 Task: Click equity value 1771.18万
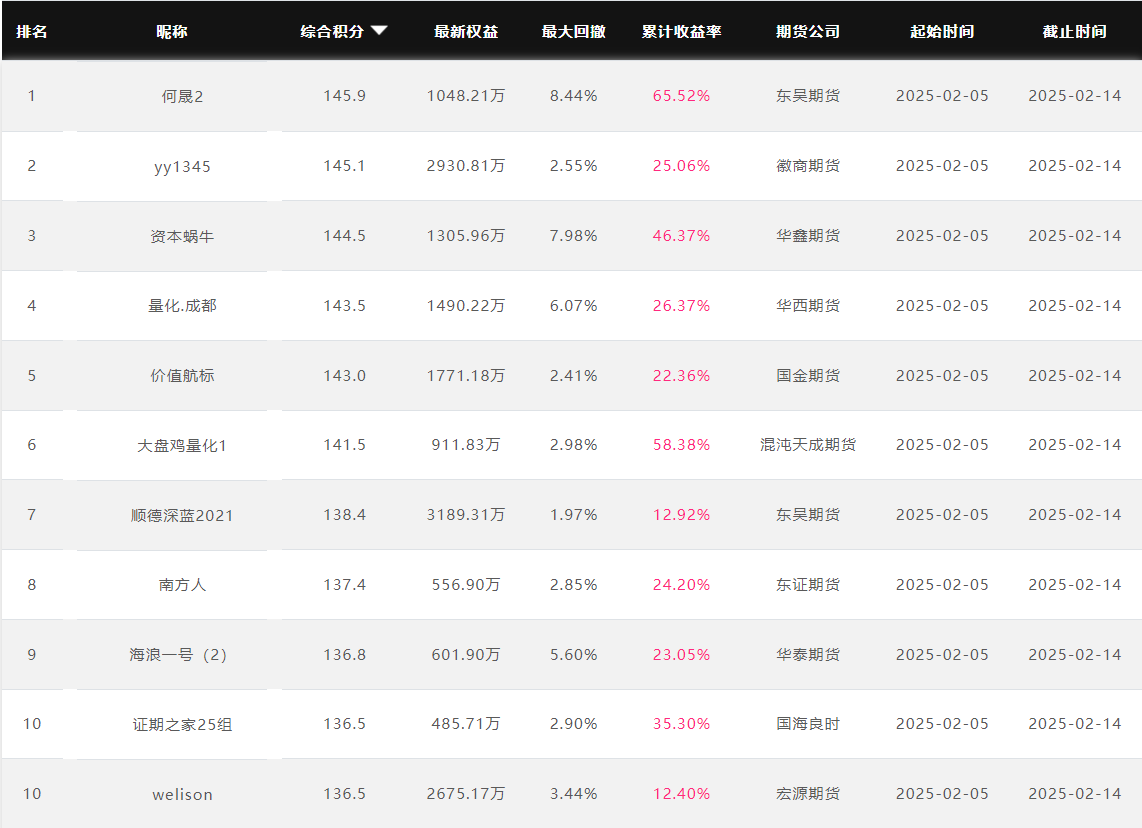click(x=466, y=375)
